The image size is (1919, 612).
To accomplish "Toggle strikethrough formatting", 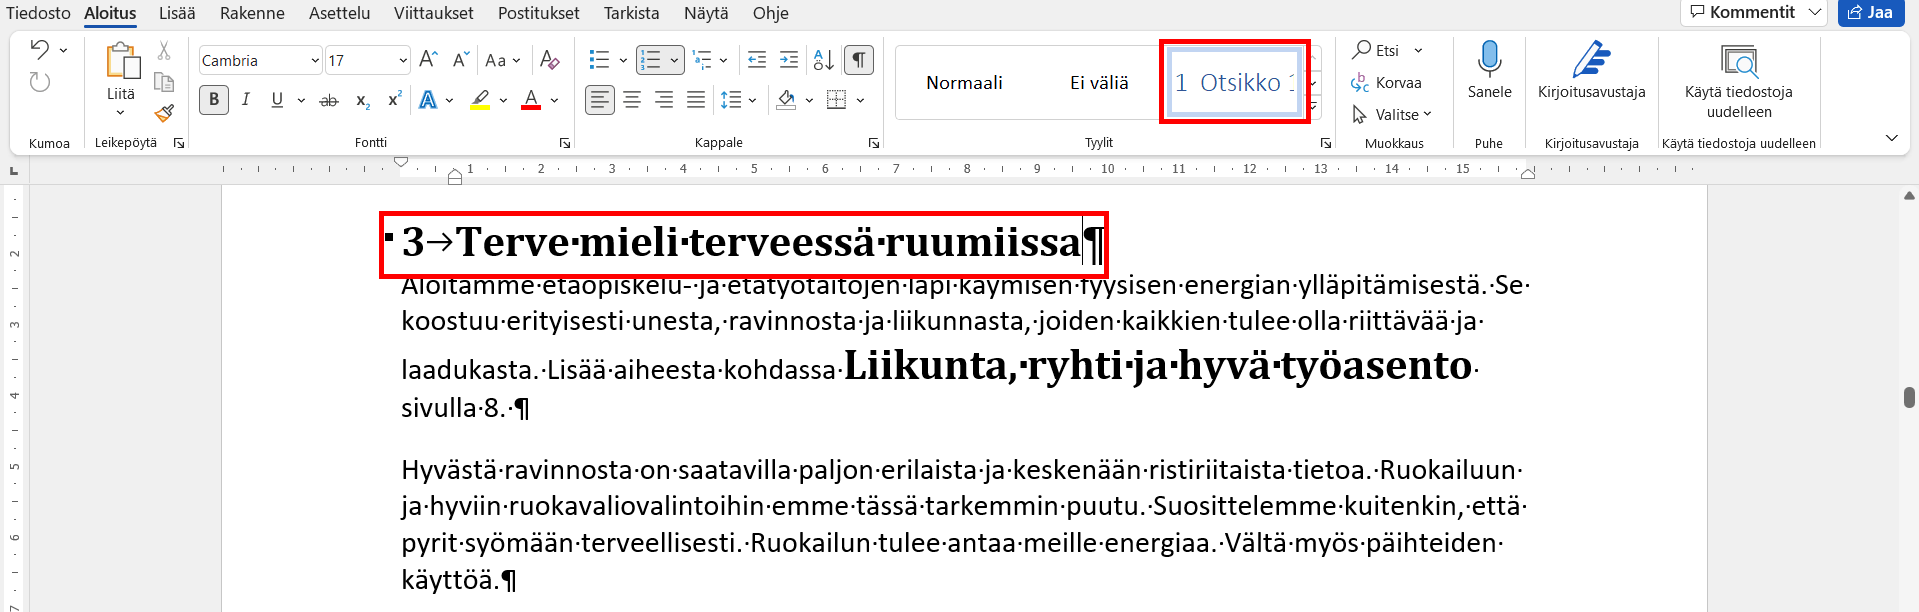I will [329, 100].
